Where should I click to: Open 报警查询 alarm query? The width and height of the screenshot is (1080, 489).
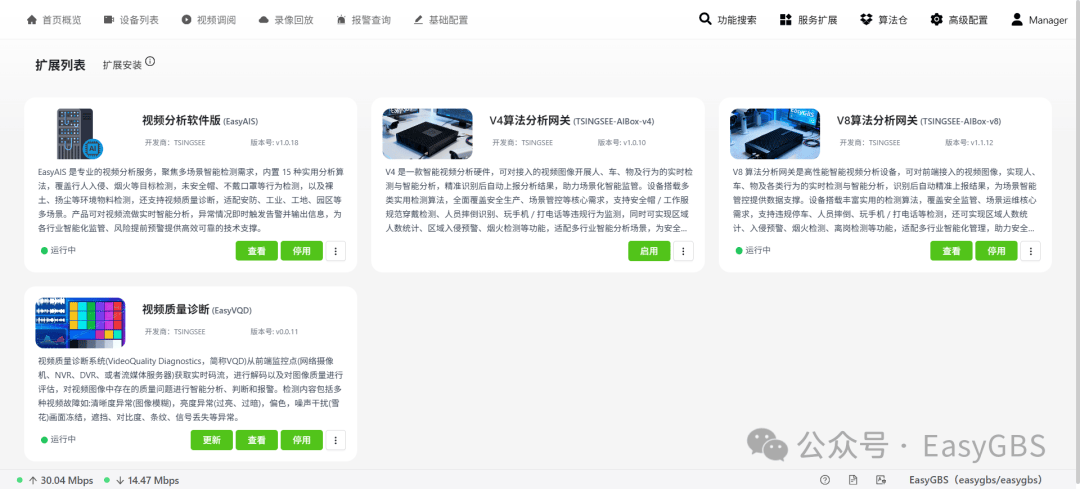pos(364,20)
